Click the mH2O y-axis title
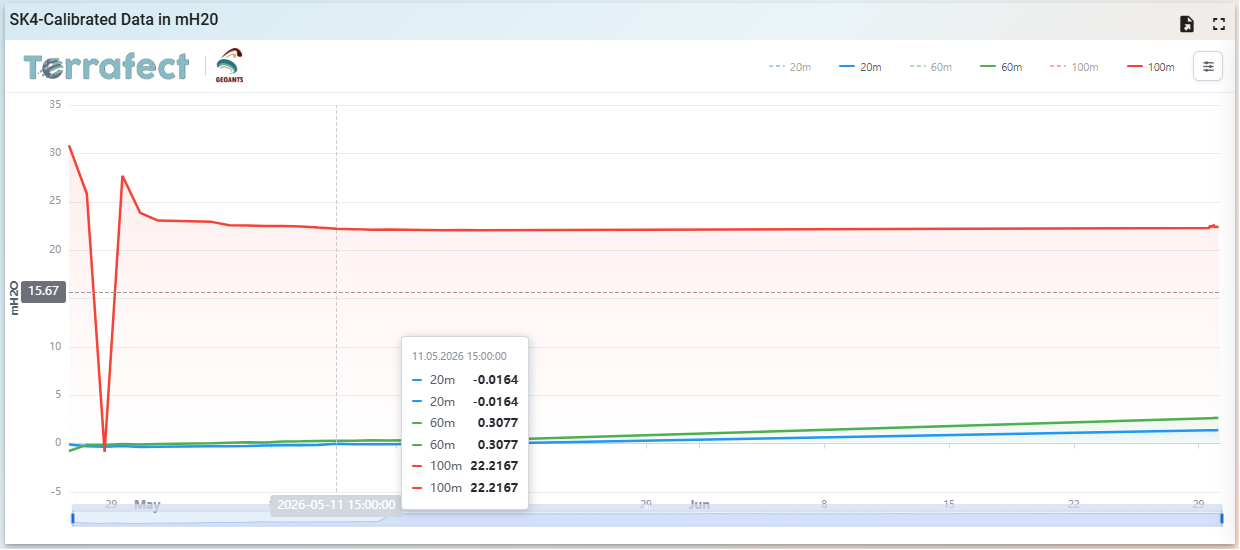This screenshot has width=1240, height=550. pos(14,297)
